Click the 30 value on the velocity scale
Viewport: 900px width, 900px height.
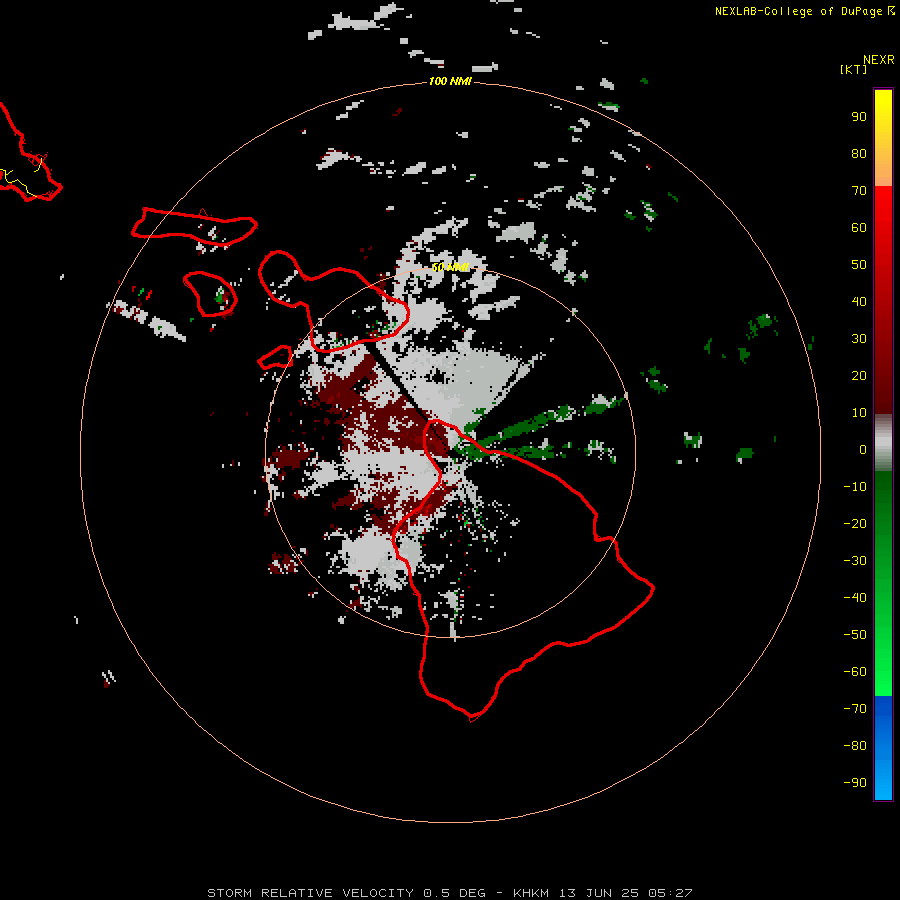point(859,339)
